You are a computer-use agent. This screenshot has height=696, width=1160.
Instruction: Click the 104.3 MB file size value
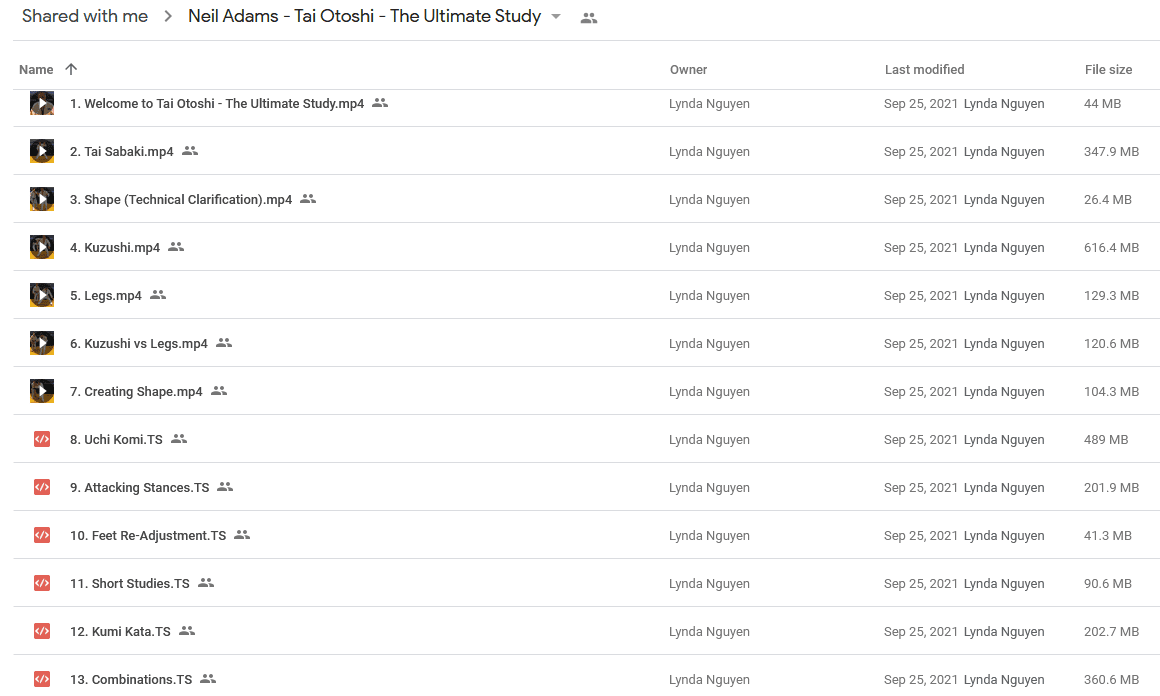(1111, 391)
